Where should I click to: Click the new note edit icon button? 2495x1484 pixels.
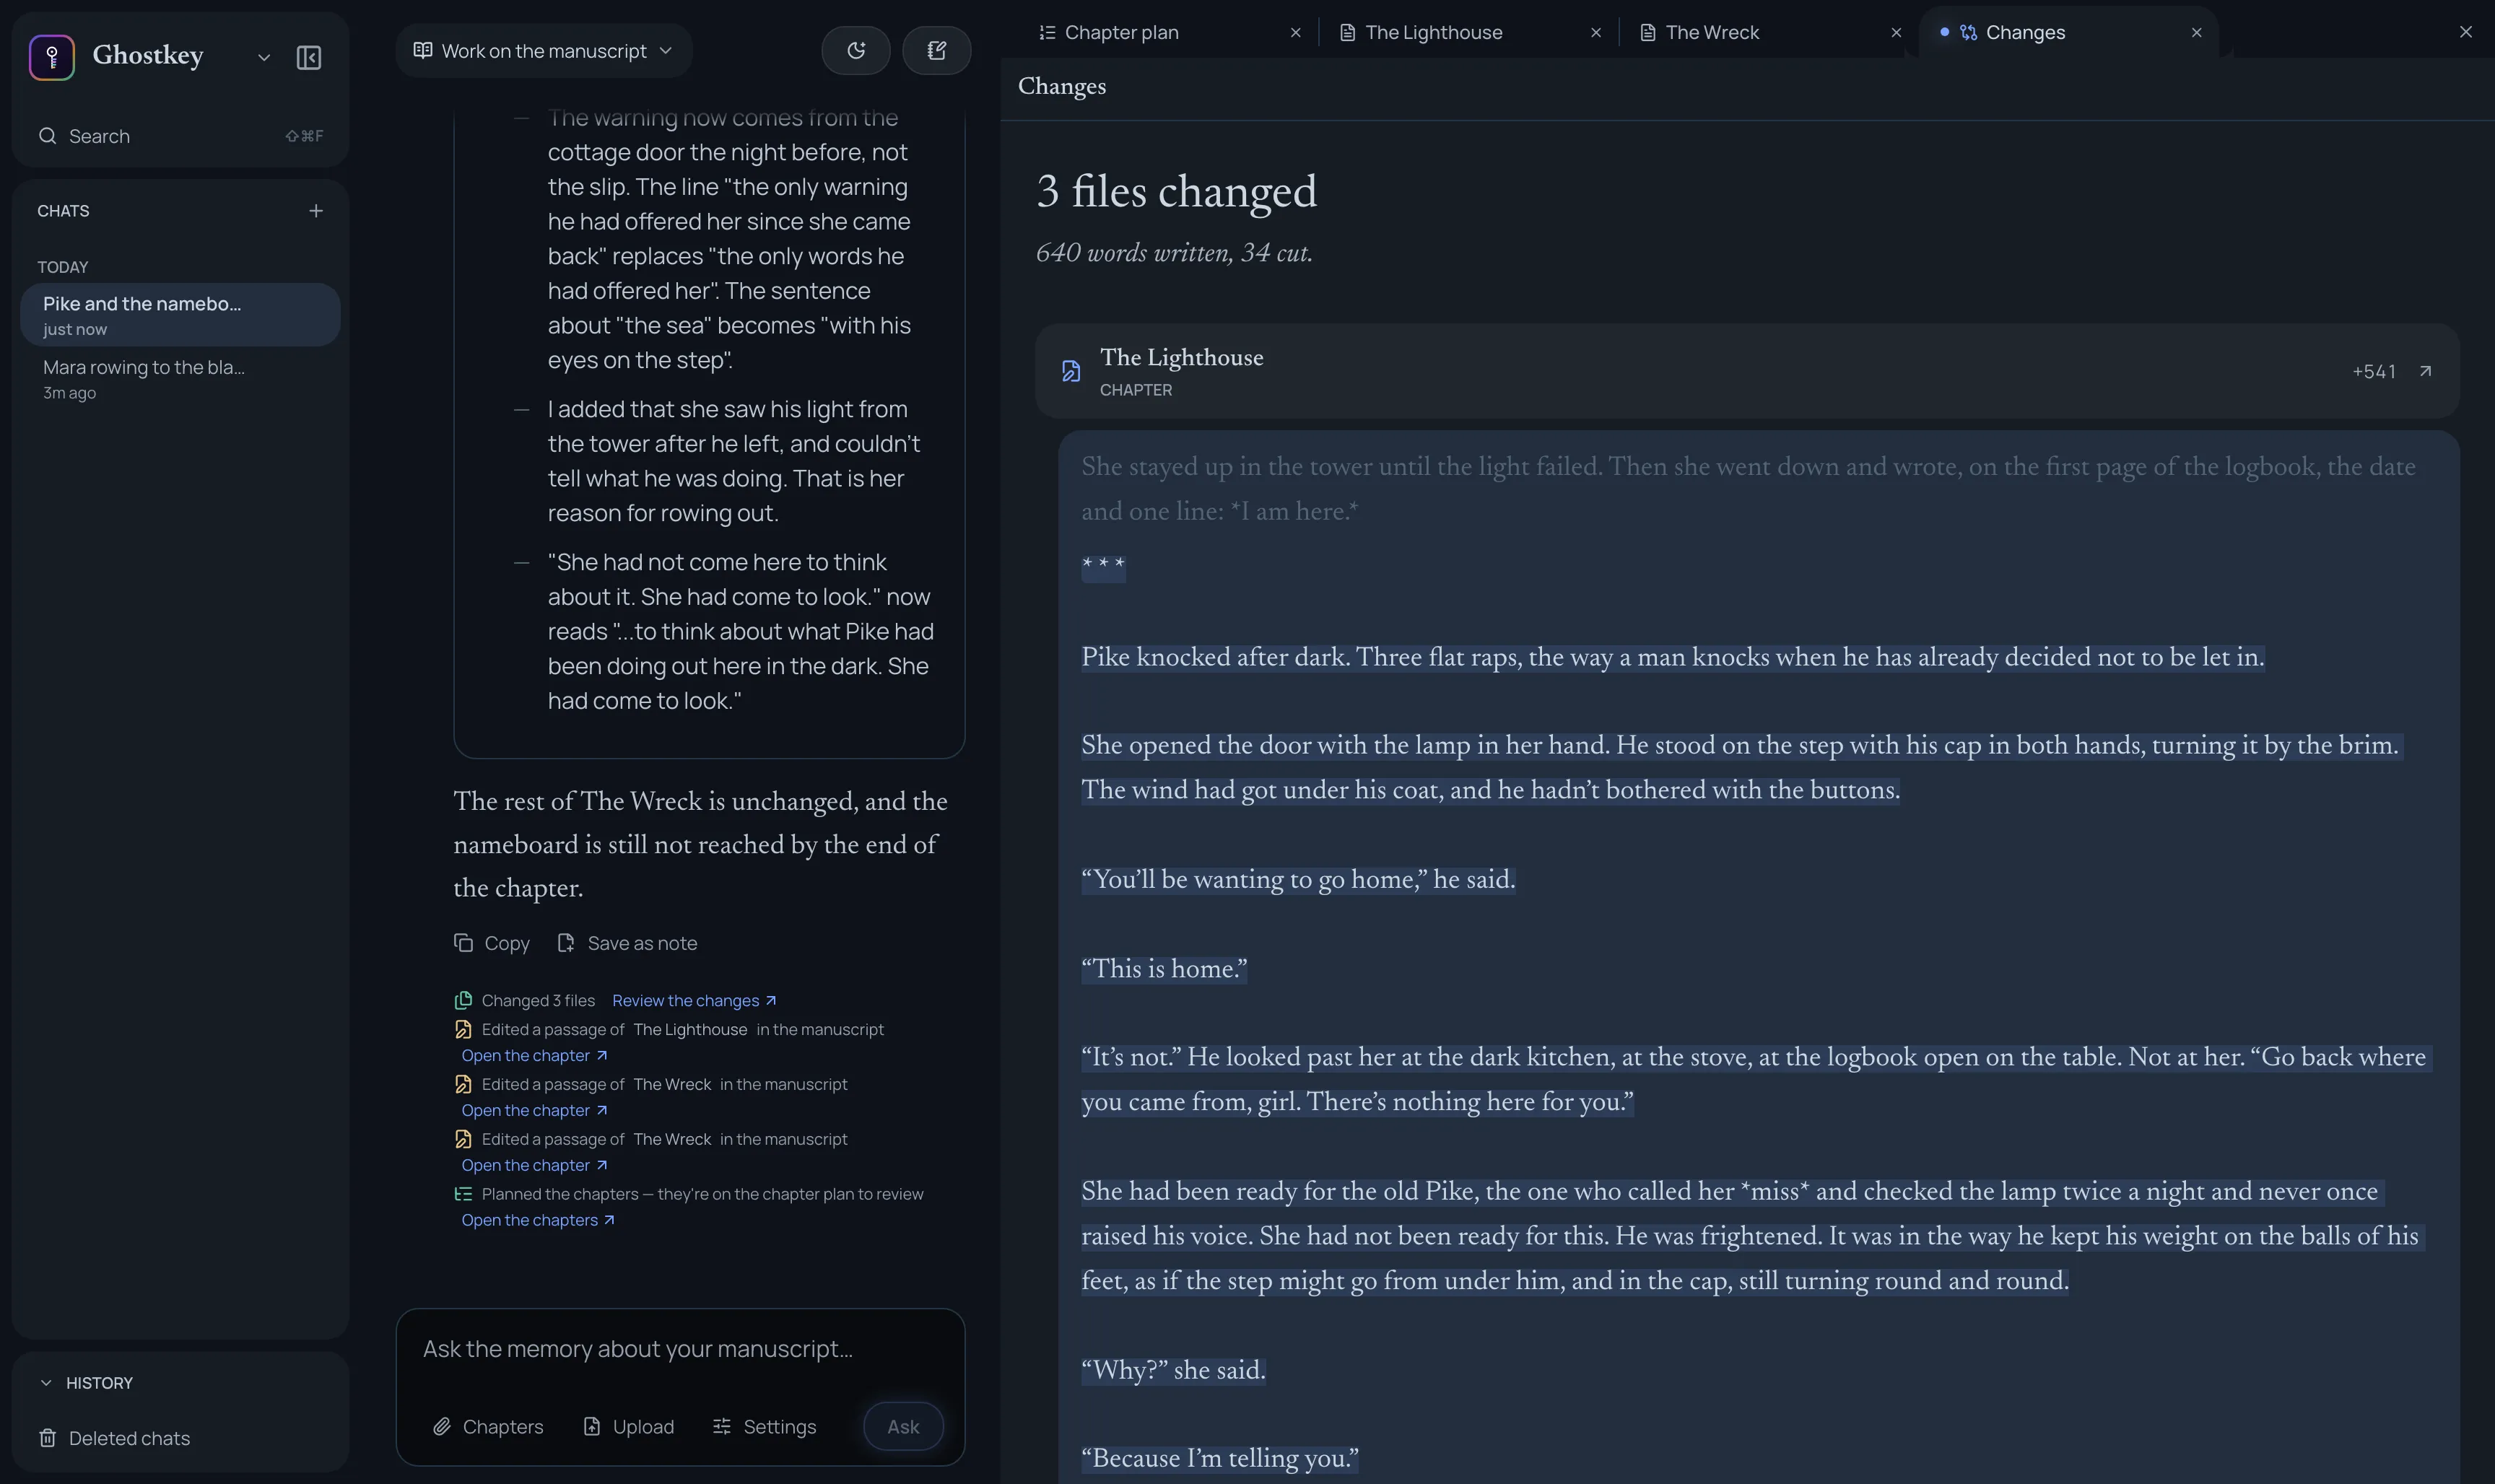coord(936,50)
